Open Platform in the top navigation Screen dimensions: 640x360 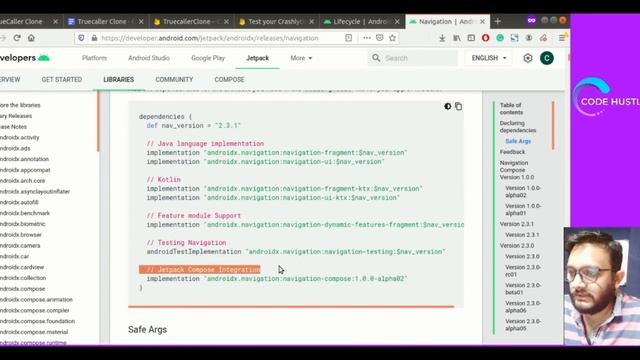pos(94,58)
